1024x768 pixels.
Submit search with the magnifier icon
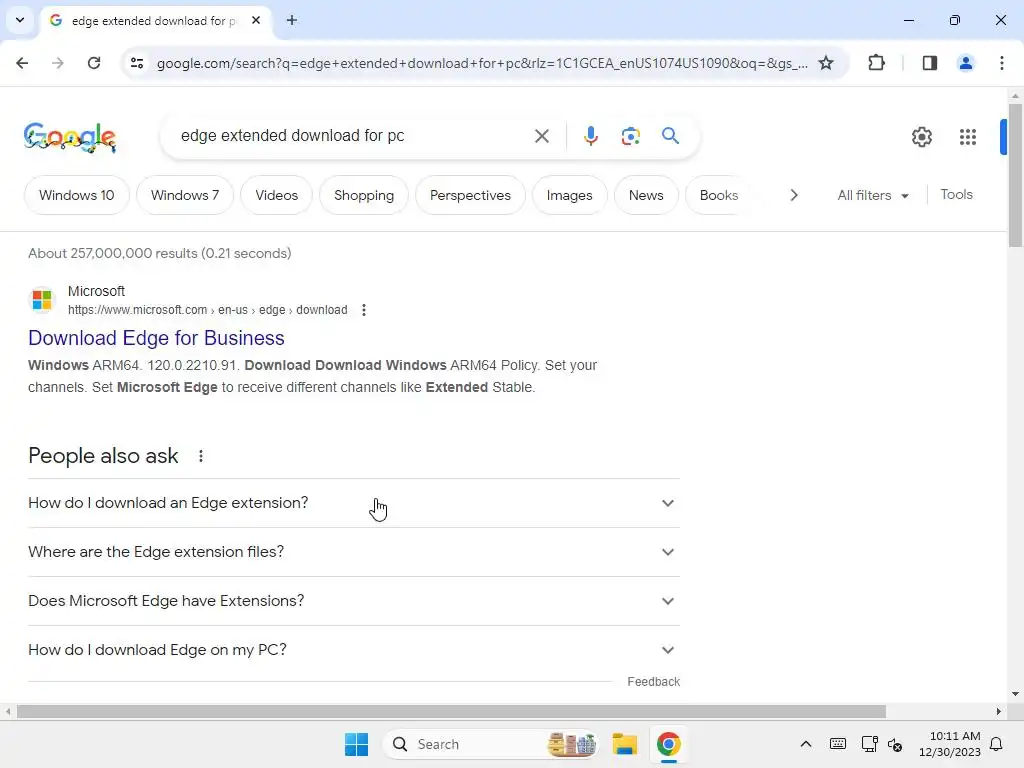670,136
